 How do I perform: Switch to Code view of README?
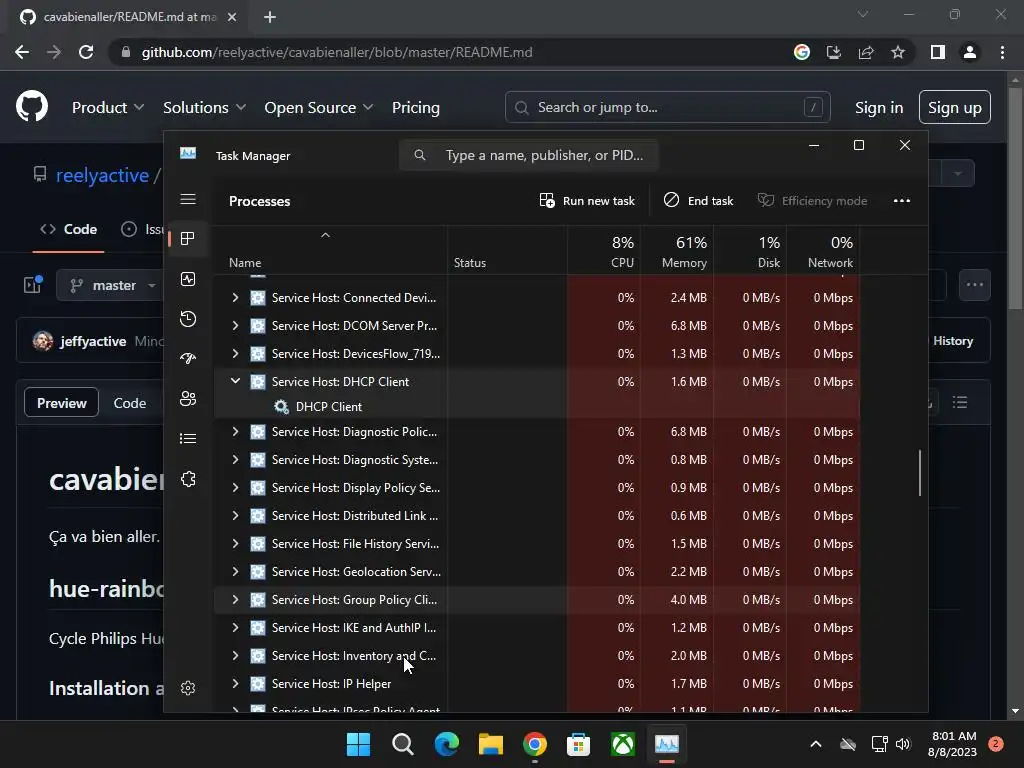(130, 403)
